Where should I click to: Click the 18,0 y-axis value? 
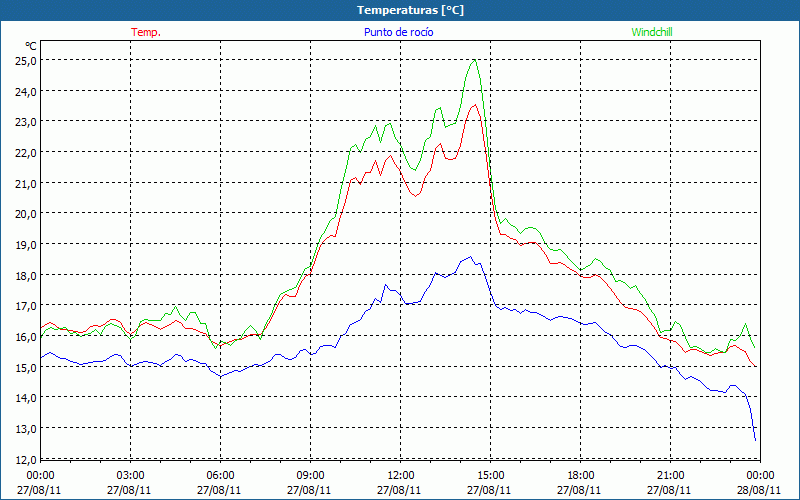click(x=25, y=276)
